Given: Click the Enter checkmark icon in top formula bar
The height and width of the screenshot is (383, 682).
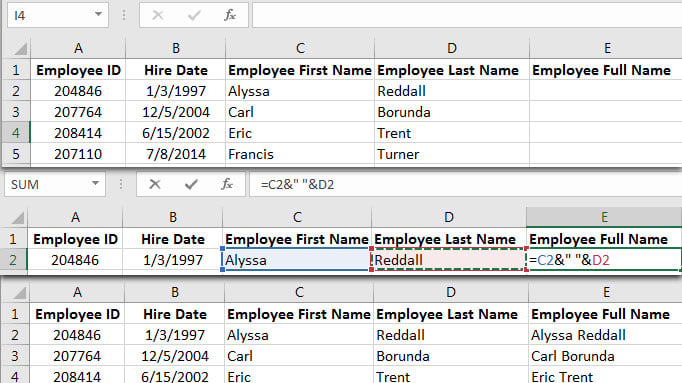Looking at the screenshot, I should pyautogui.click(x=194, y=15).
